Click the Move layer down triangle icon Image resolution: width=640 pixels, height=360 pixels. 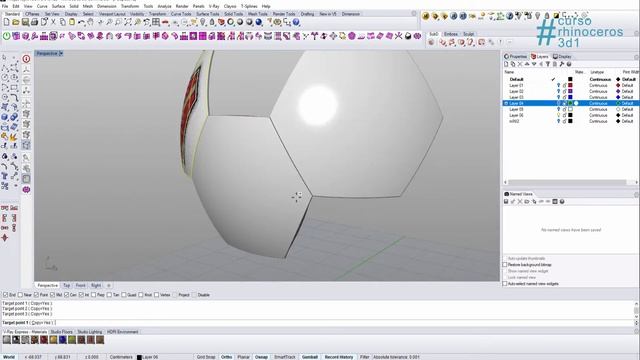[x=534, y=64]
